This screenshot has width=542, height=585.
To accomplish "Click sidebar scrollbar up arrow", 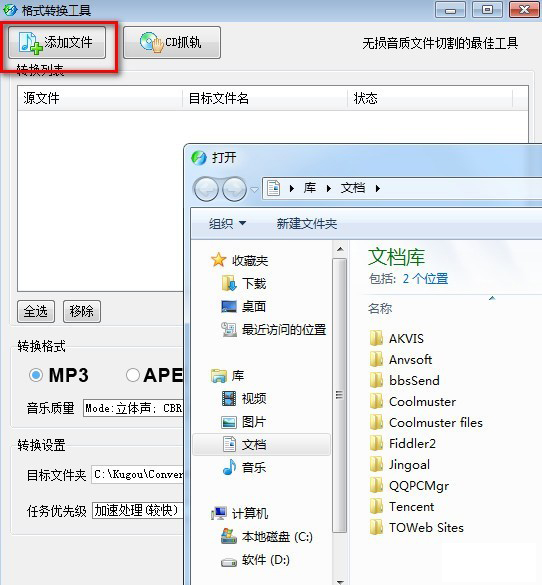I will [x=340, y=249].
